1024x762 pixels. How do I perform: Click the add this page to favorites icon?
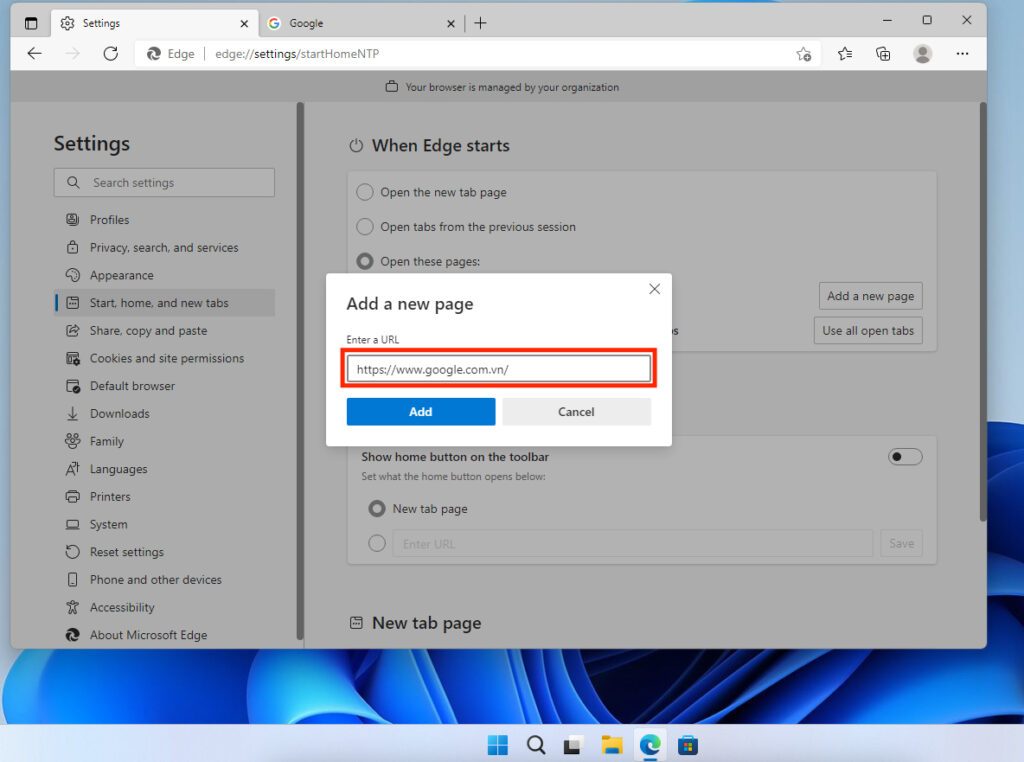tap(804, 54)
